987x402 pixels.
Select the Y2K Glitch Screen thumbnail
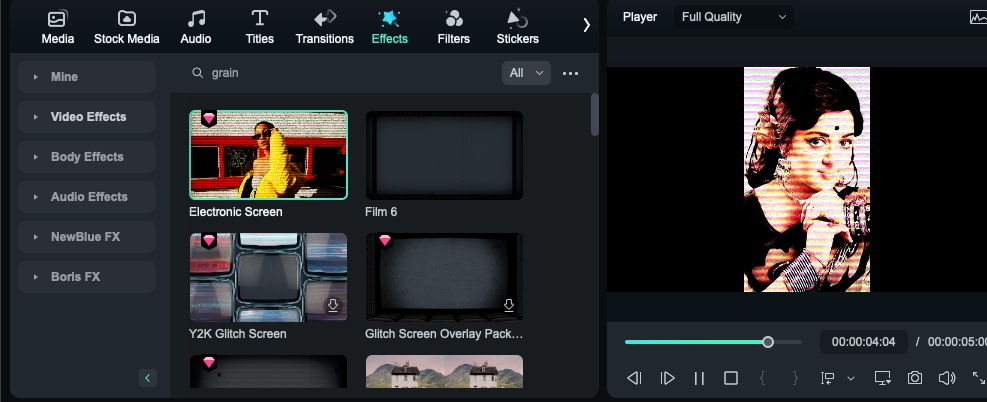pyautogui.click(x=268, y=277)
